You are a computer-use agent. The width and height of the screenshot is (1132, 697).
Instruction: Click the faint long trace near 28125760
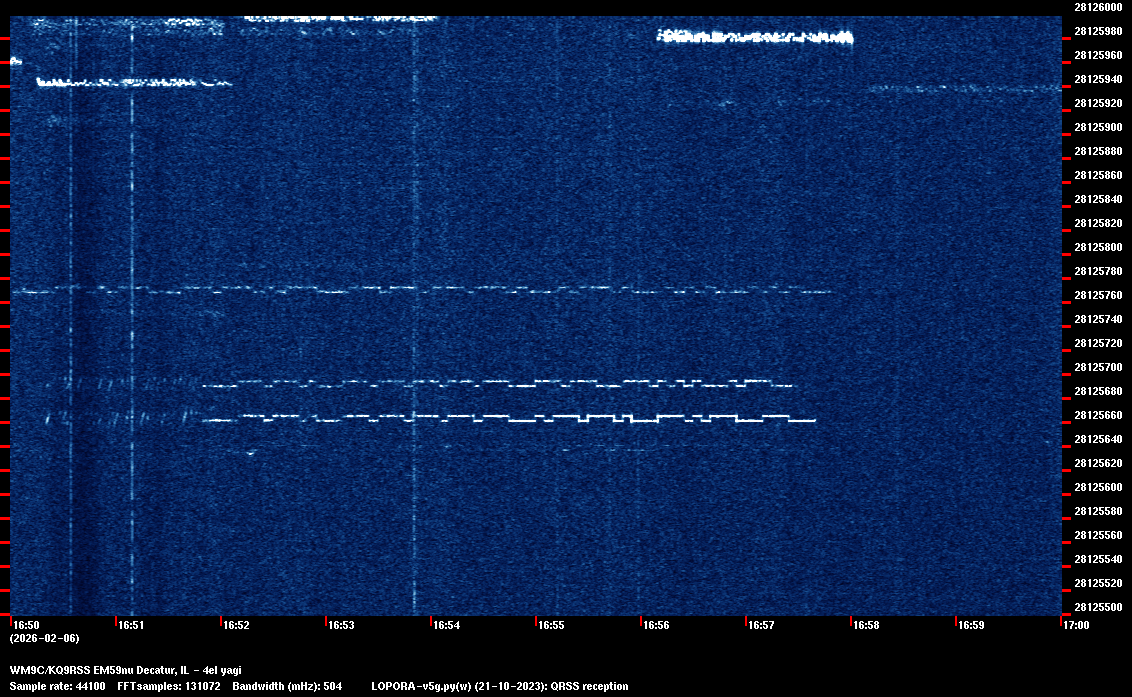click(x=420, y=290)
